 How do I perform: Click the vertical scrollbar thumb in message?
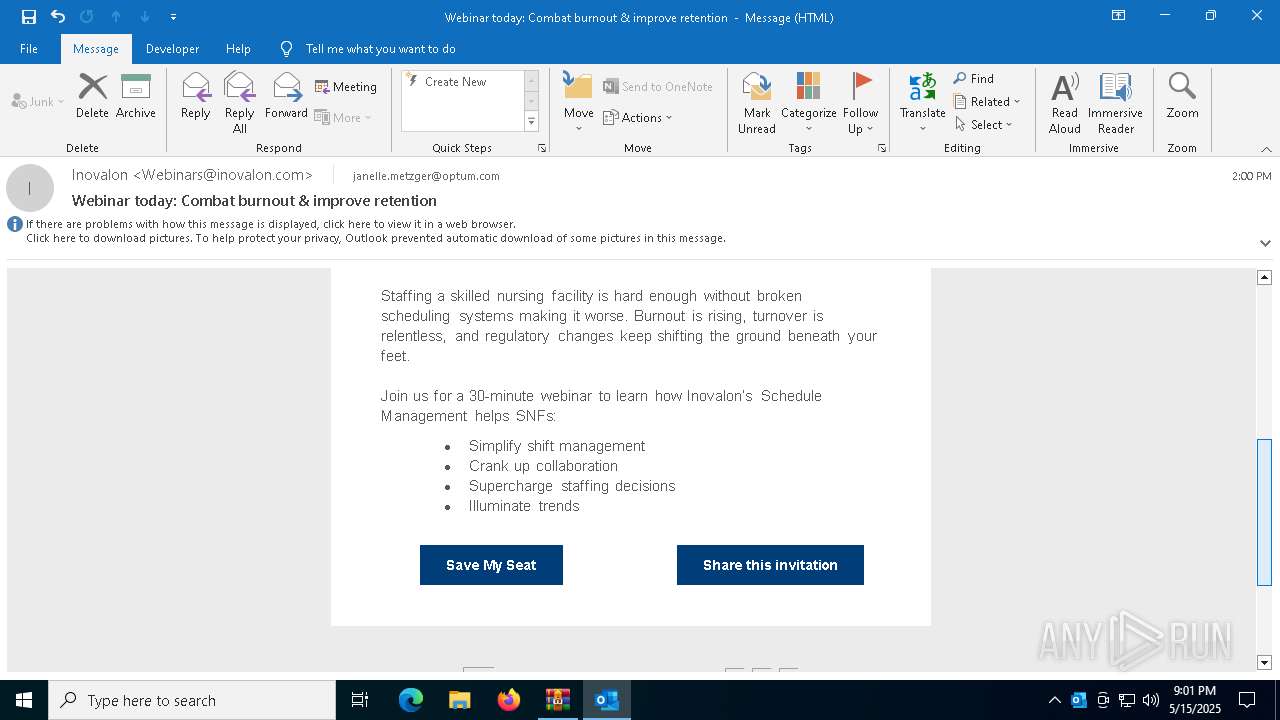[x=1265, y=512]
